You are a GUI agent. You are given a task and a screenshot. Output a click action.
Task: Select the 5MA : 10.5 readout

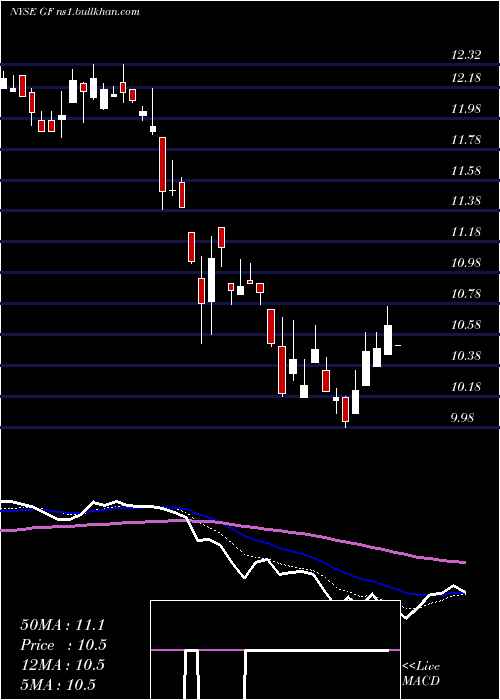pos(58,685)
